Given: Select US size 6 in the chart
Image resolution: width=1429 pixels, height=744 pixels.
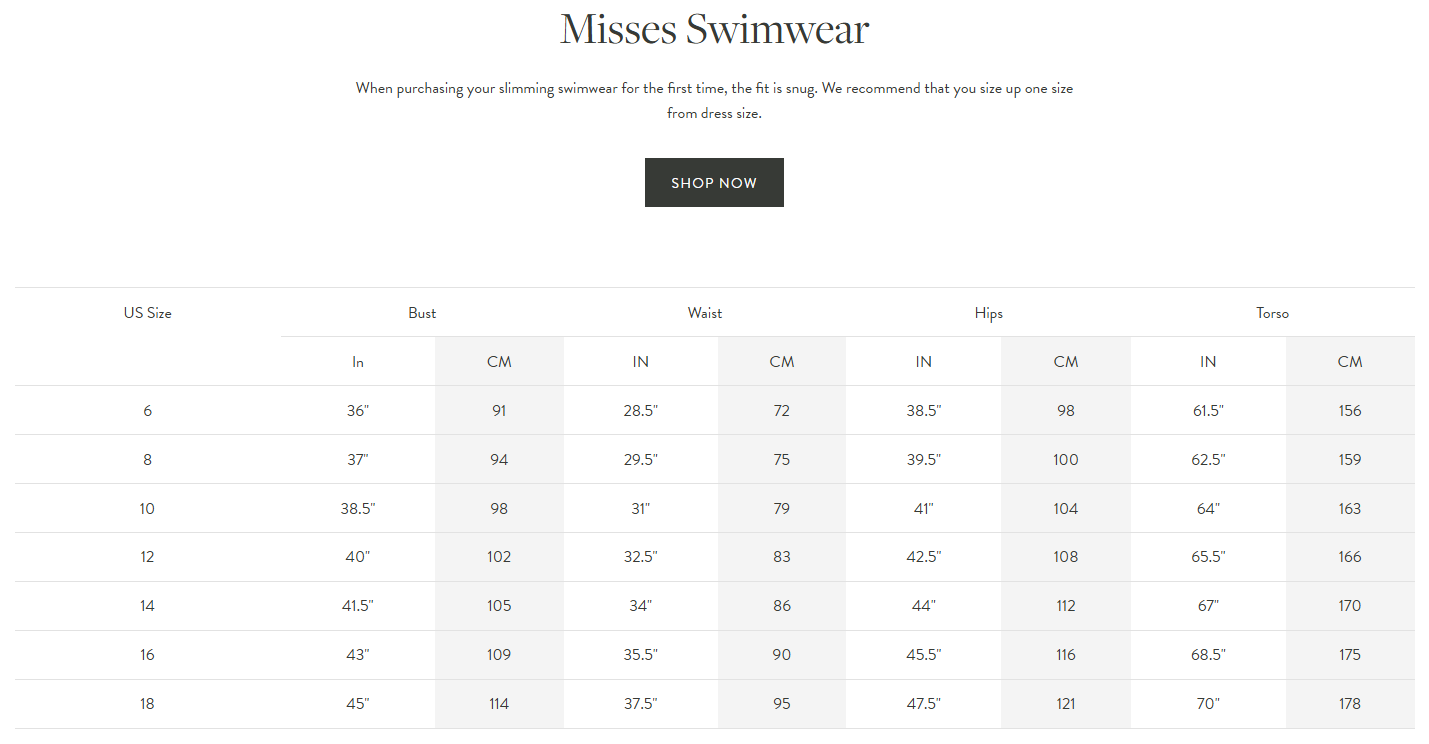Looking at the screenshot, I should pyautogui.click(x=147, y=410).
